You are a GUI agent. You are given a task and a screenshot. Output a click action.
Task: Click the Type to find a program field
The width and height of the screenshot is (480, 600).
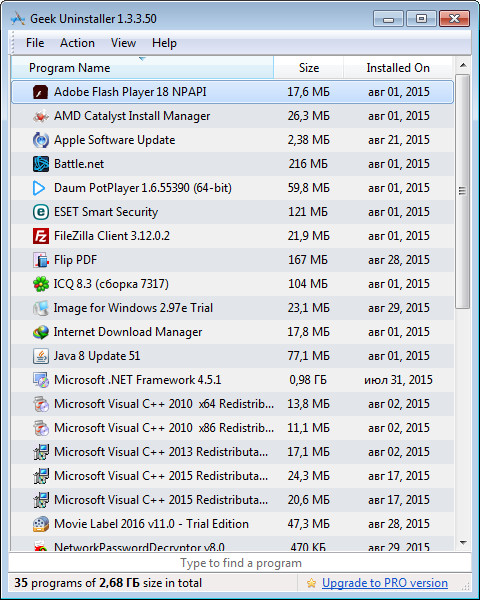click(x=240, y=563)
